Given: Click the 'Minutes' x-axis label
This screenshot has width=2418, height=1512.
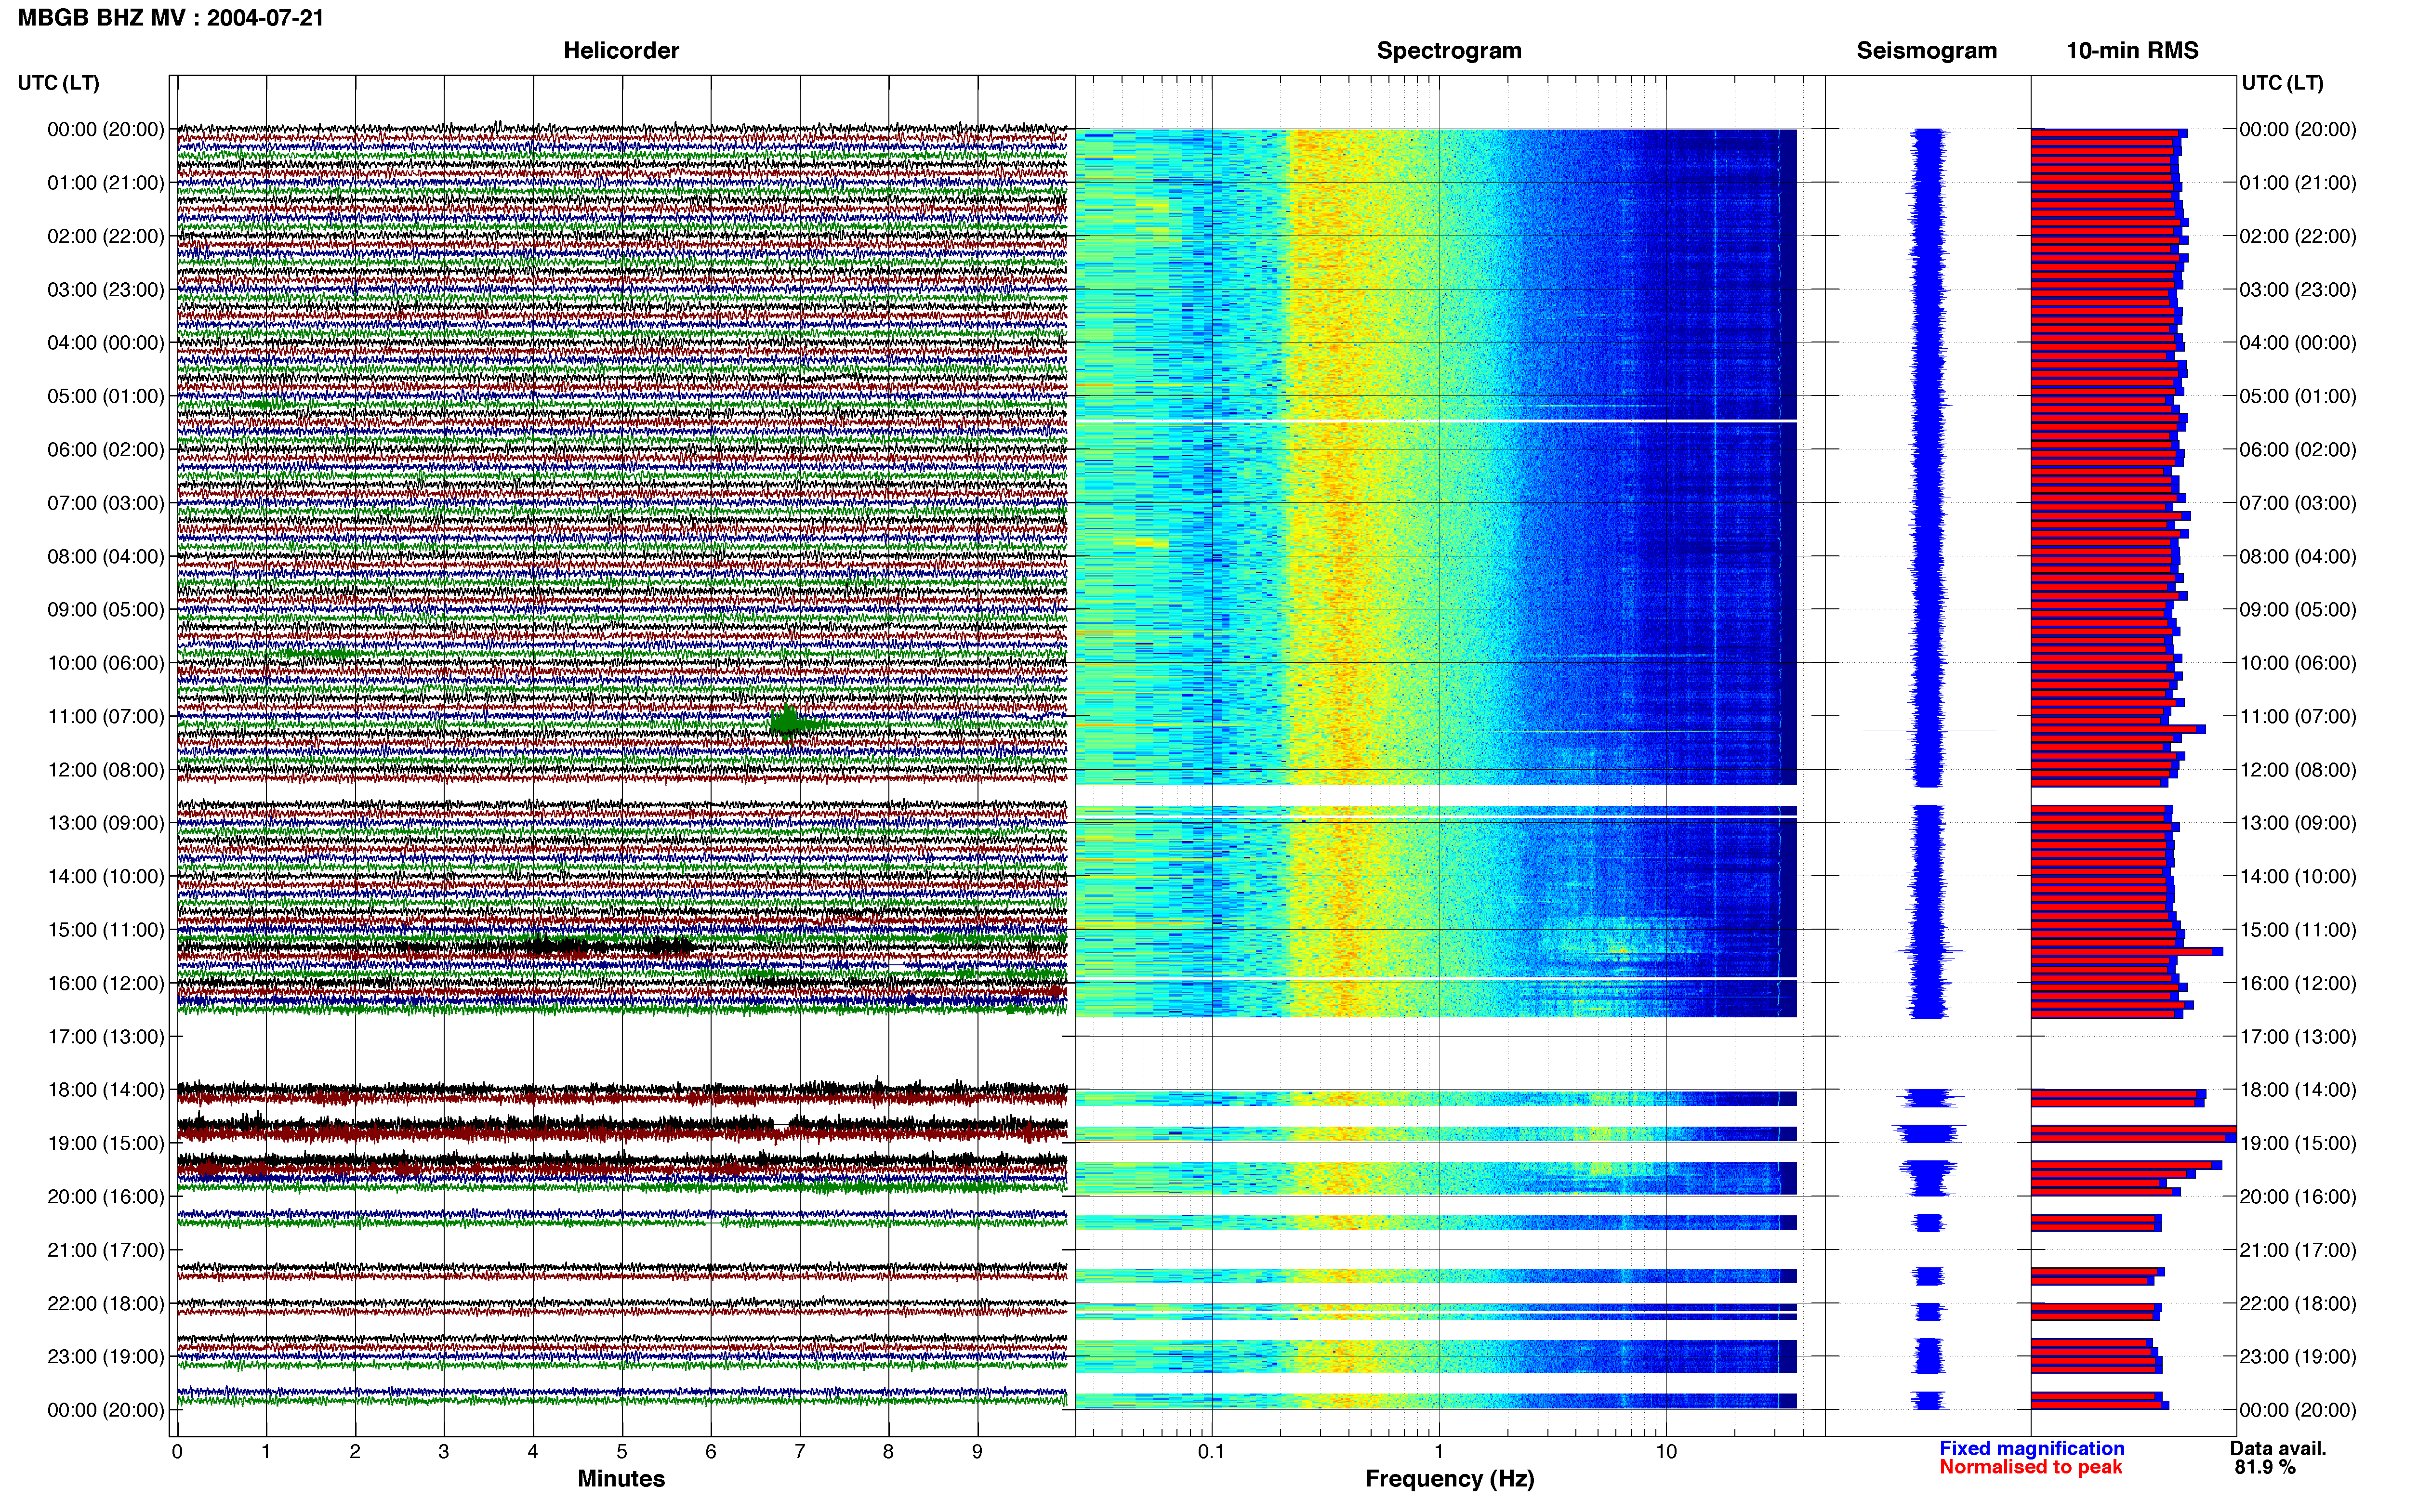Looking at the screenshot, I should click(x=621, y=1478).
